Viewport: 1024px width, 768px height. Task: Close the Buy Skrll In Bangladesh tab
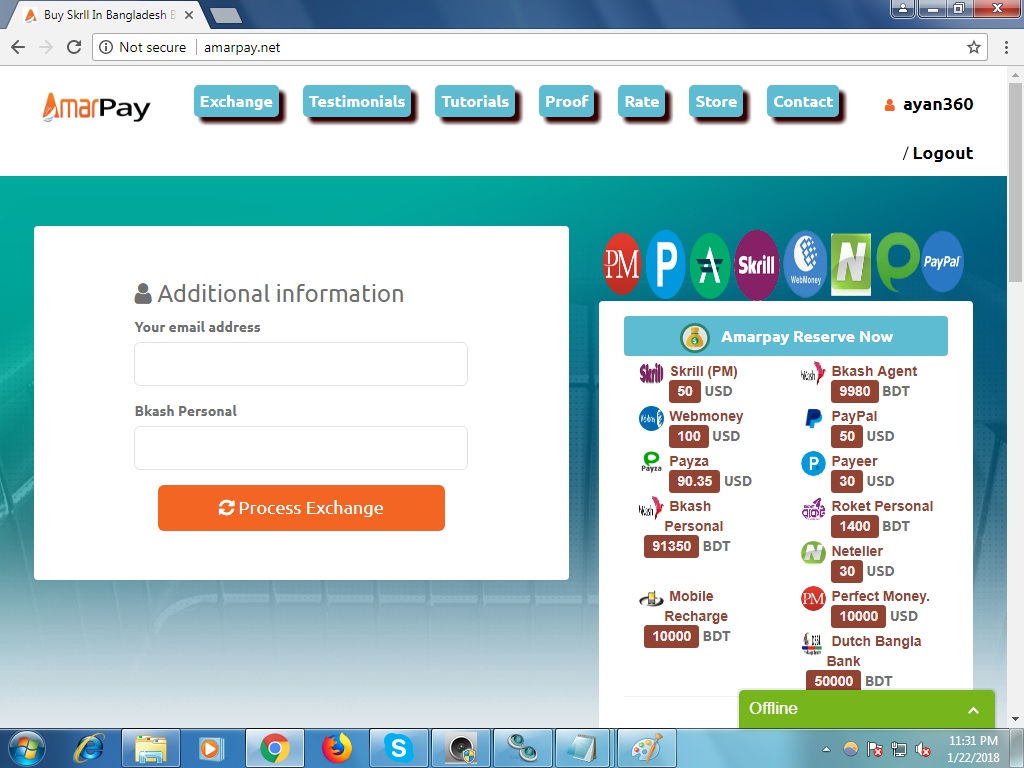189,14
